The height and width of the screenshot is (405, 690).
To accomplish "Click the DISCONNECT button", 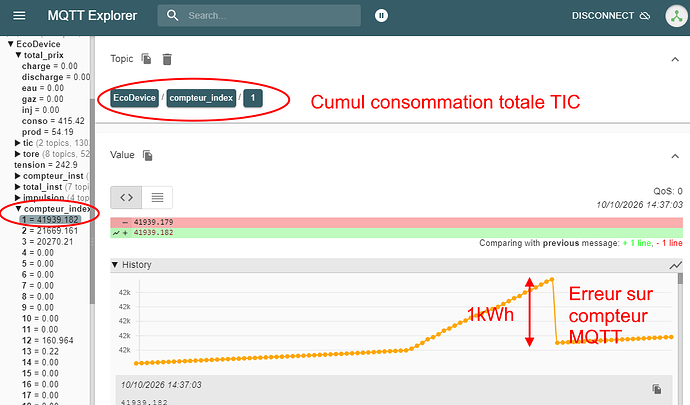I will (611, 16).
